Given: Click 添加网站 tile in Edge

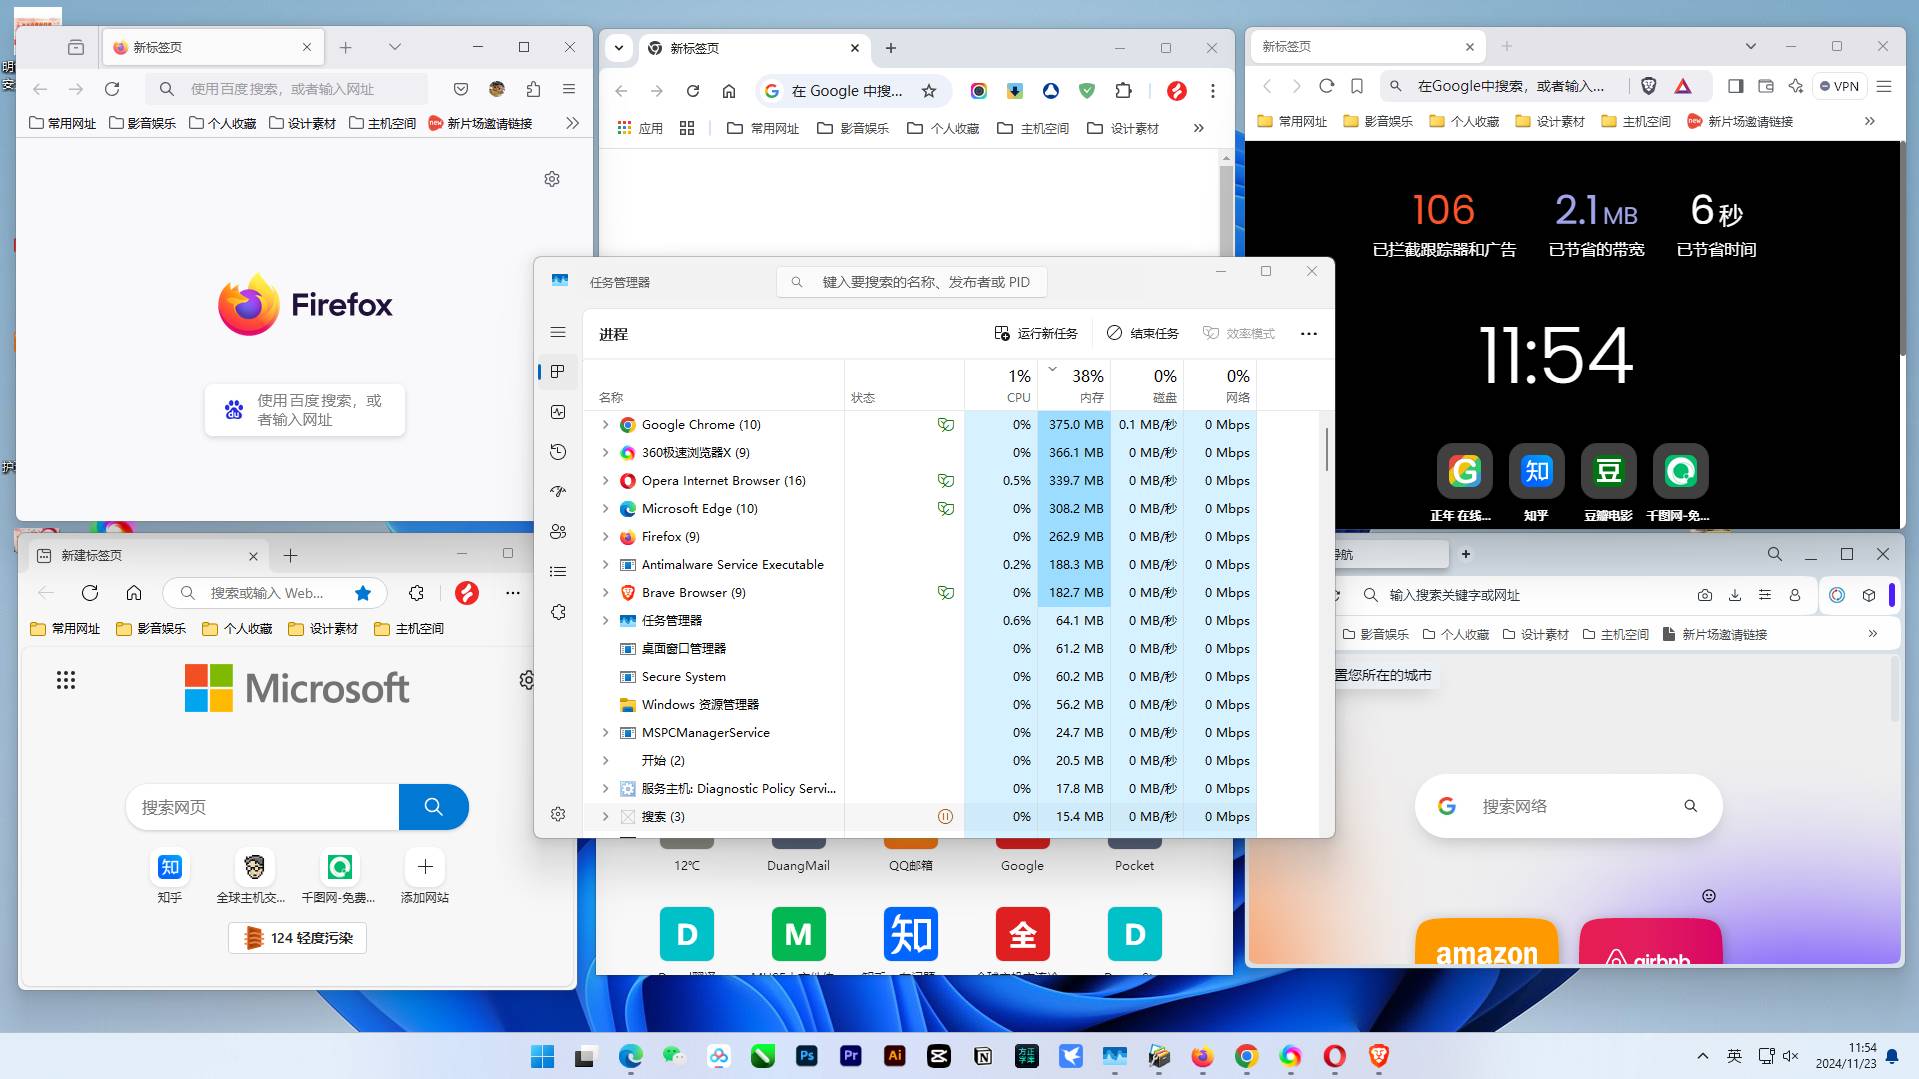Looking at the screenshot, I should (425, 876).
